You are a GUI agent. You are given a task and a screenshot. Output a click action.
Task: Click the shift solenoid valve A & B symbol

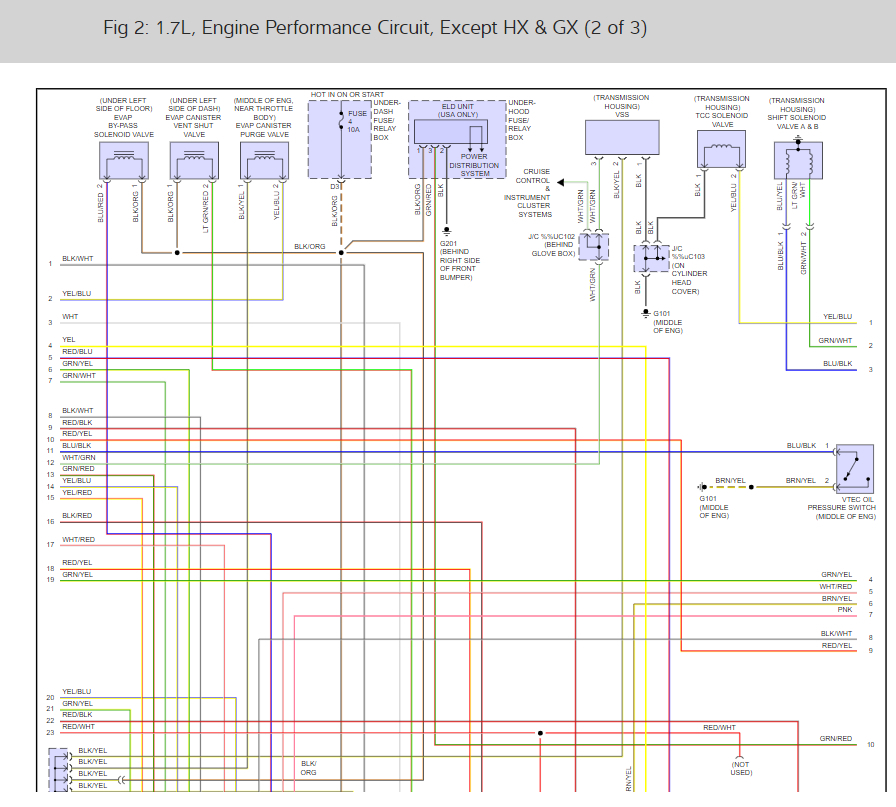coord(798,161)
